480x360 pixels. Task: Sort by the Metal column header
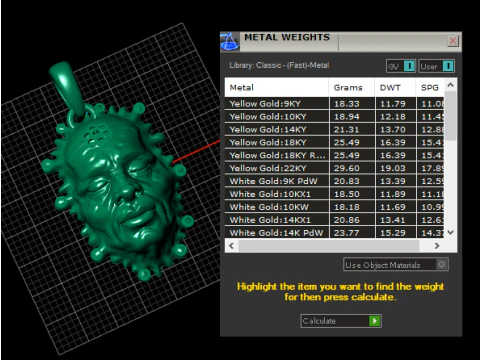[x=277, y=88]
